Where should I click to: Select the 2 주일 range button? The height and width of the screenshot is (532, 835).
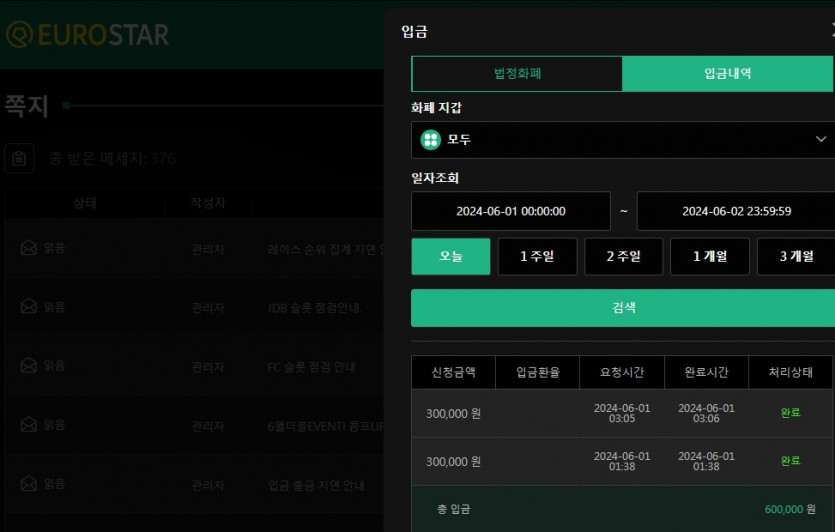pos(624,256)
